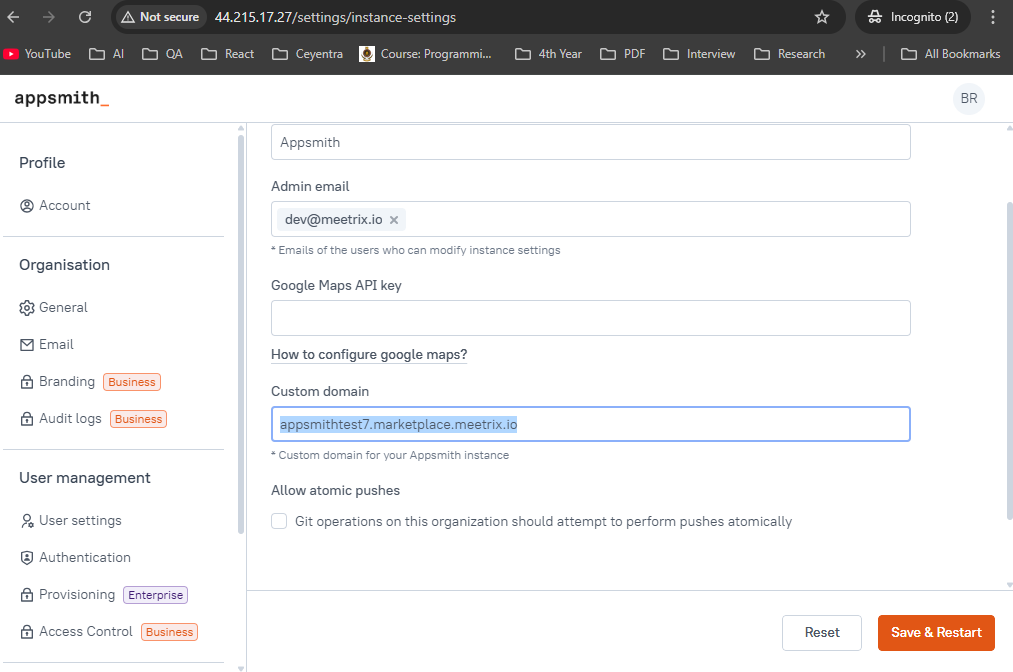Click the Business badge beside Branding
This screenshot has width=1013, height=672.
(x=132, y=382)
